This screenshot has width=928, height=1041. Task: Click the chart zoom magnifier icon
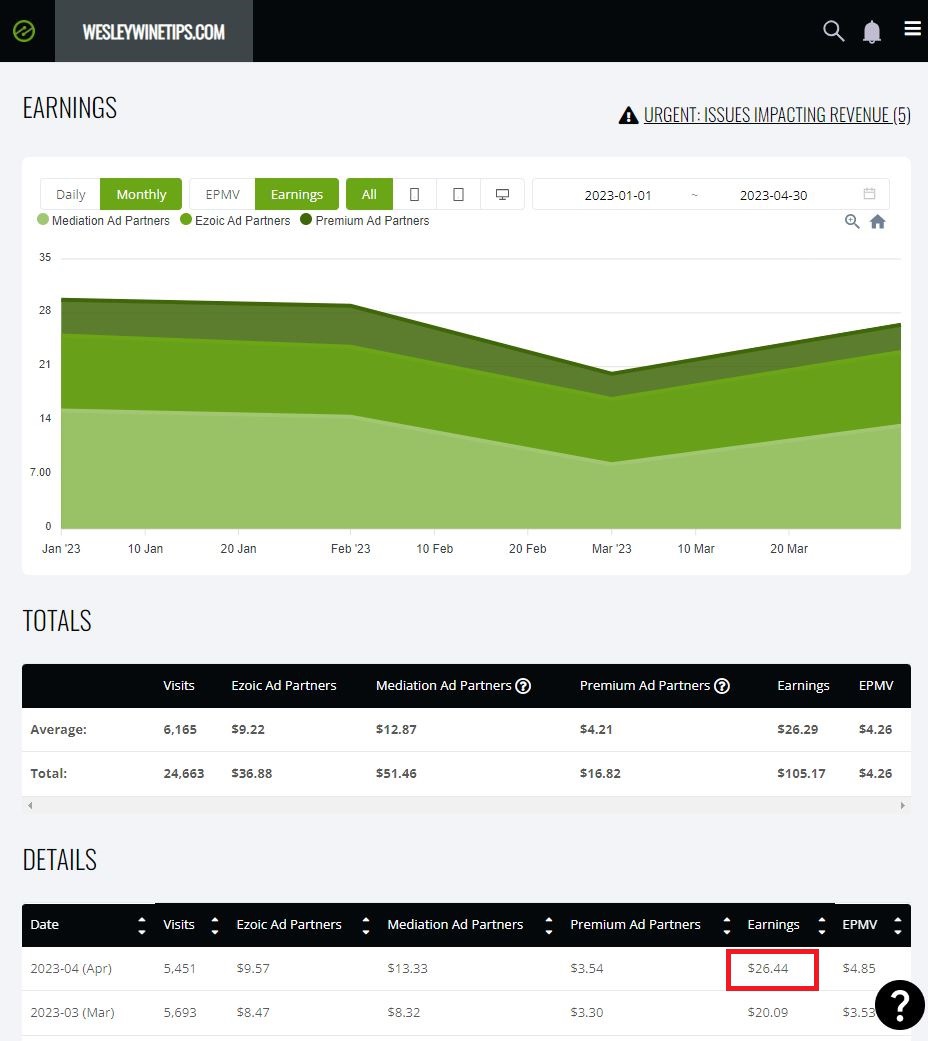click(x=852, y=222)
